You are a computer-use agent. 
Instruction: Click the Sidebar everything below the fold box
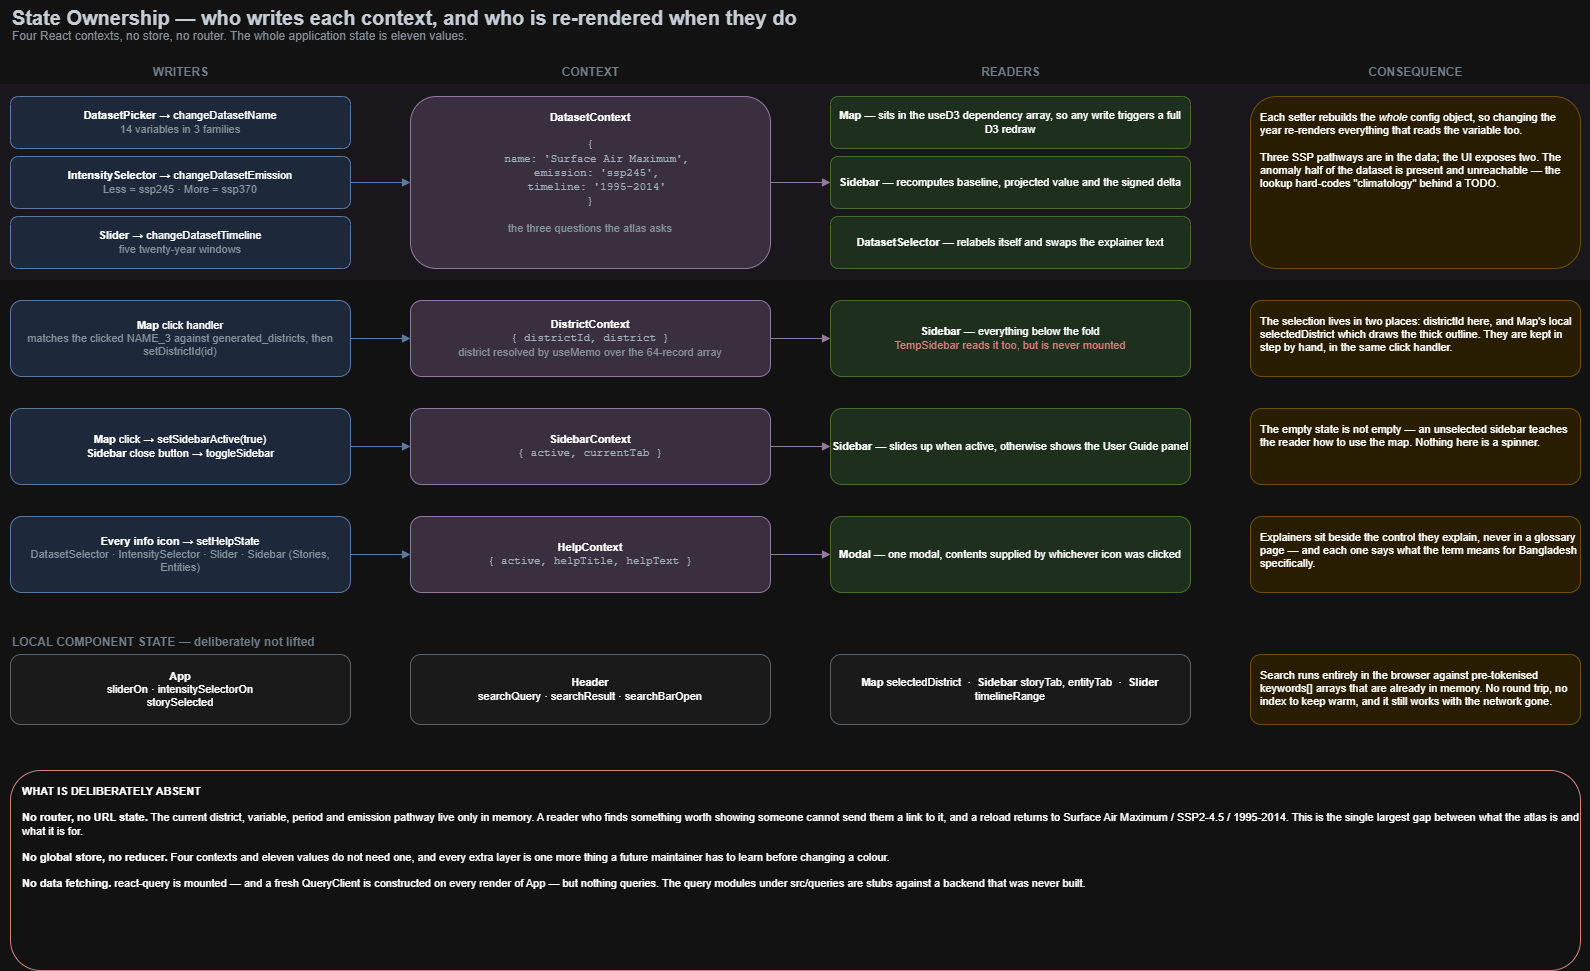[1010, 338]
